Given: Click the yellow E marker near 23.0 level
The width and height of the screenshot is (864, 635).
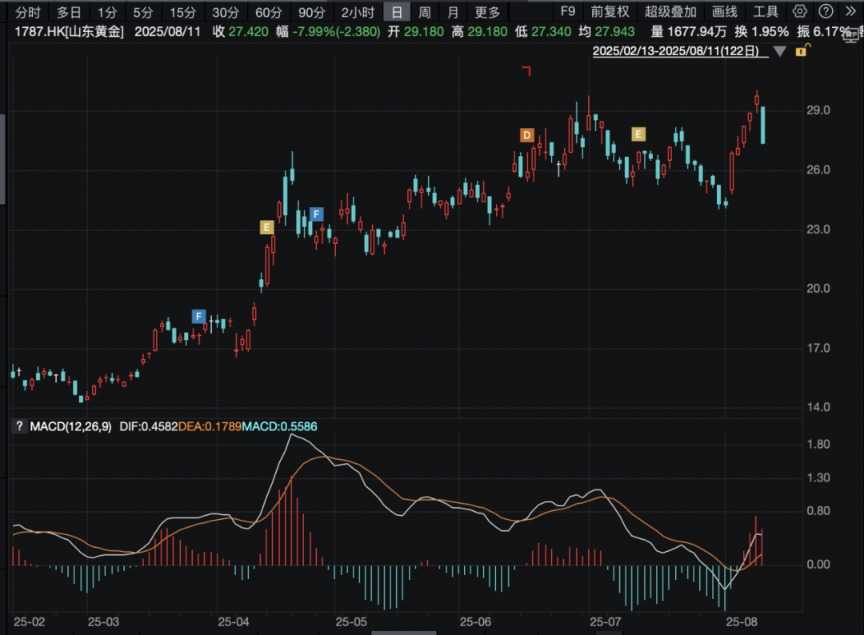Looking at the screenshot, I should click(266, 227).
